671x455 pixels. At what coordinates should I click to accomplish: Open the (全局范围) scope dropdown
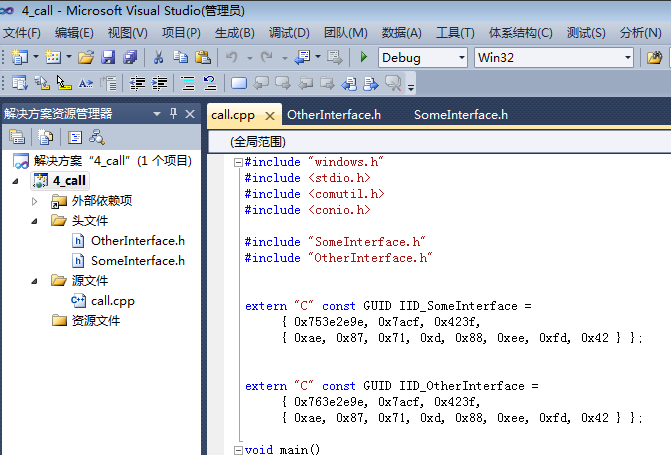(x=439, y=142)
